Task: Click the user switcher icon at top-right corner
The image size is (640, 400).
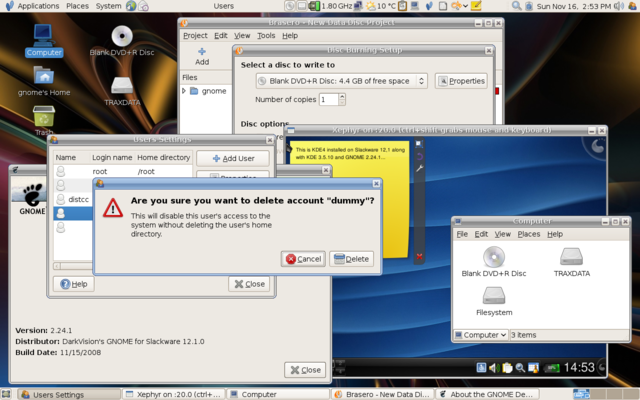Action: pyautogui.click(x=633, y=6)
